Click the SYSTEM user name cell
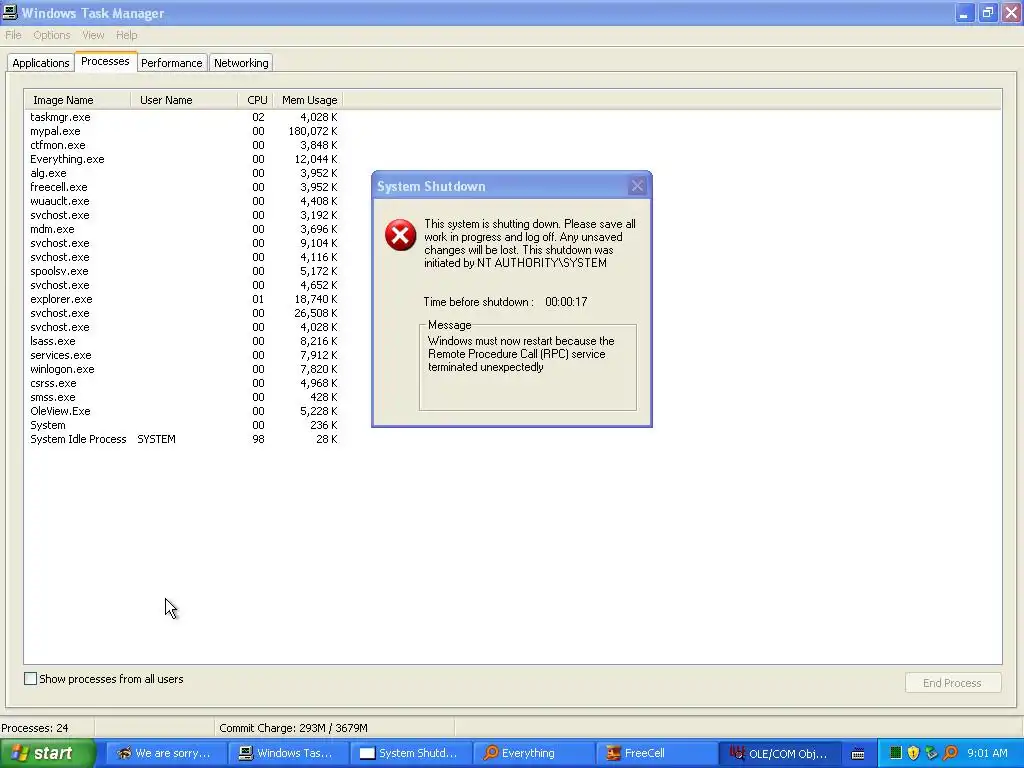 [x=156, y=440]
